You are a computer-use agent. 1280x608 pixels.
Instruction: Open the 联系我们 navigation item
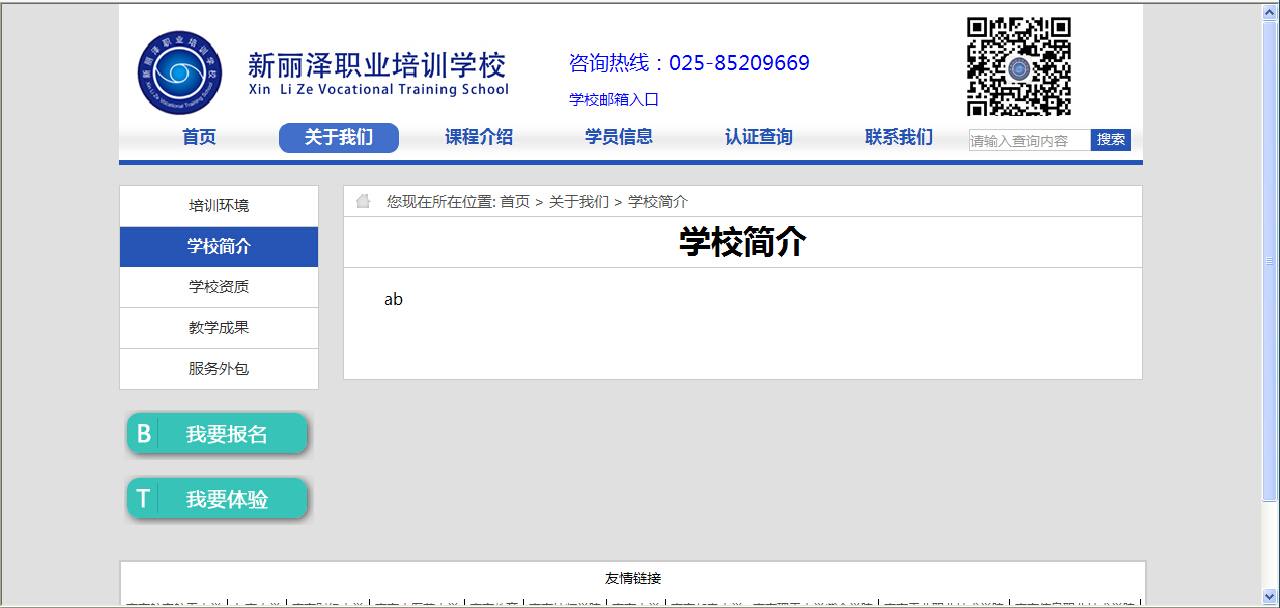pyautogui.click(x=899, y=138)
